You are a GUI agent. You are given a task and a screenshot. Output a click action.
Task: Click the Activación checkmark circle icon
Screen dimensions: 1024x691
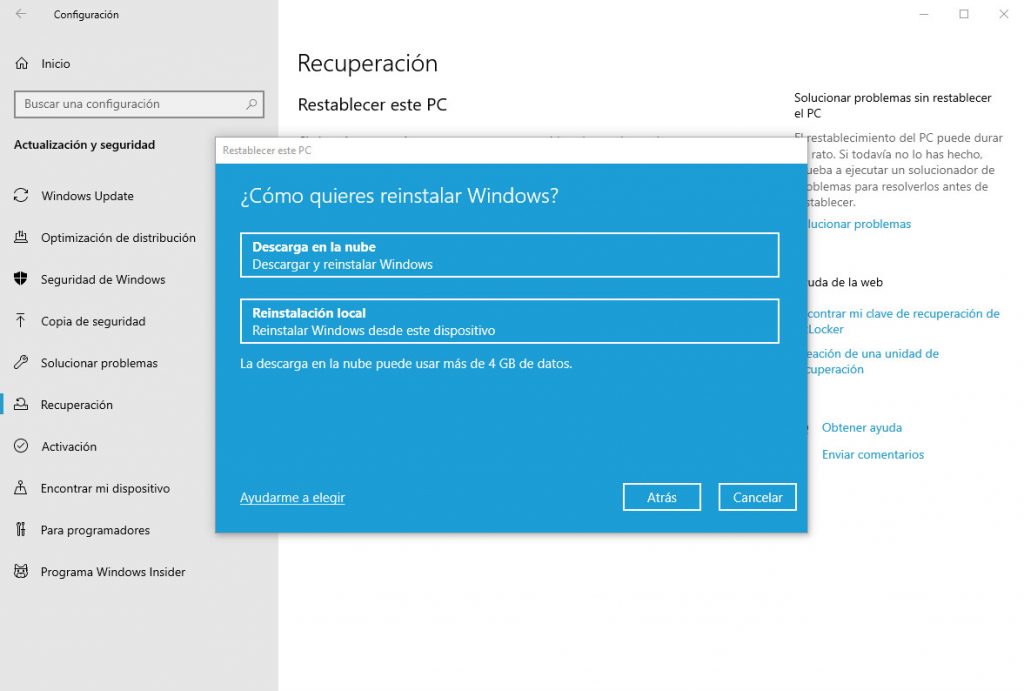(x=21, y=447)
